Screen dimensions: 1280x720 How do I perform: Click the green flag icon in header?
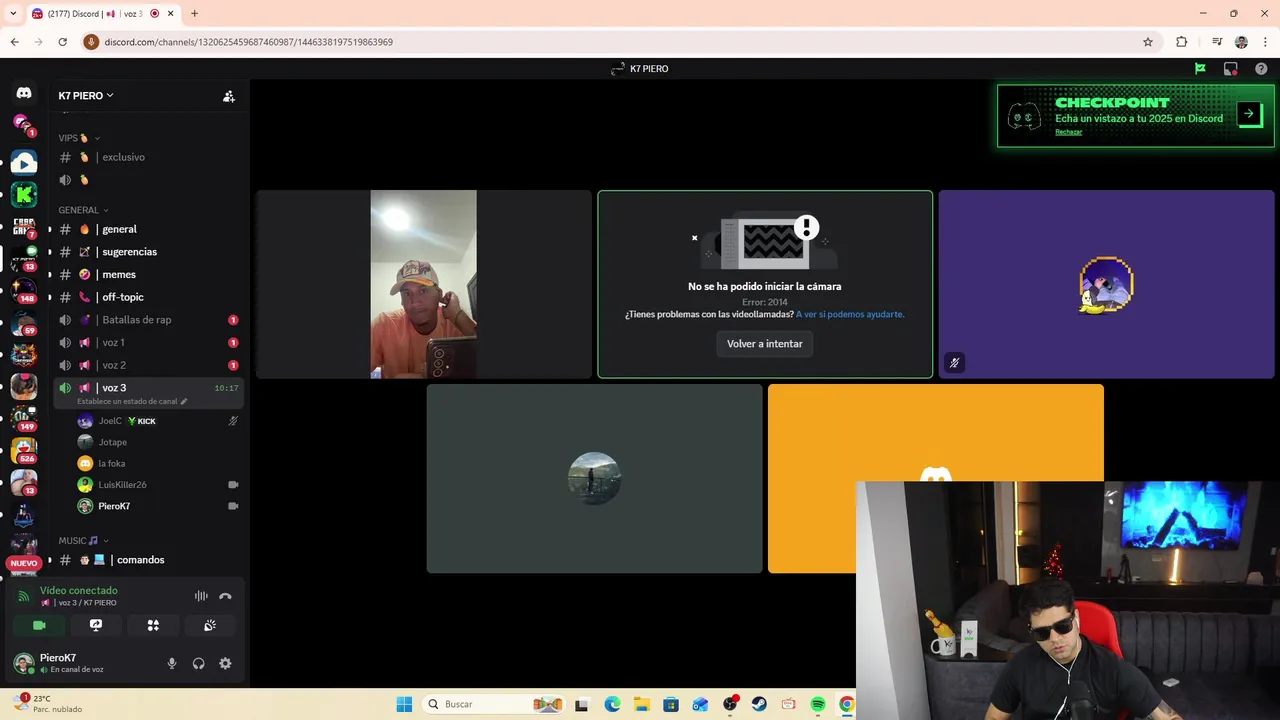pyautogui.click(x=1200, y=69)
